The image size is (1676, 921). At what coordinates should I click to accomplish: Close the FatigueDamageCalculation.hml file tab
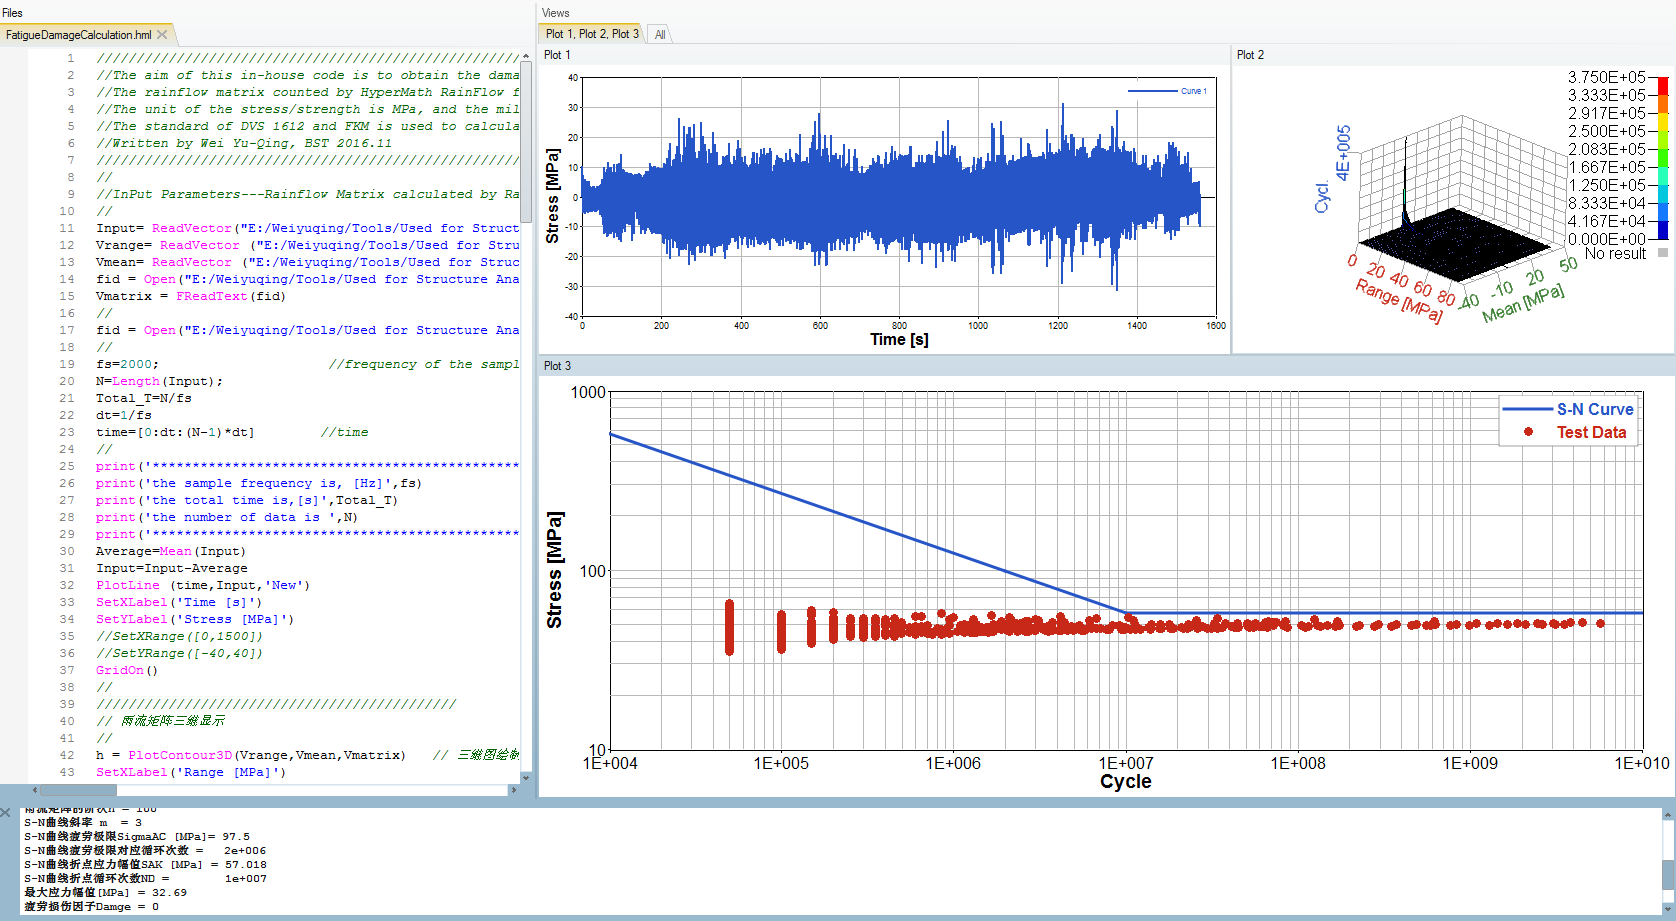click(x=162, y=34)
